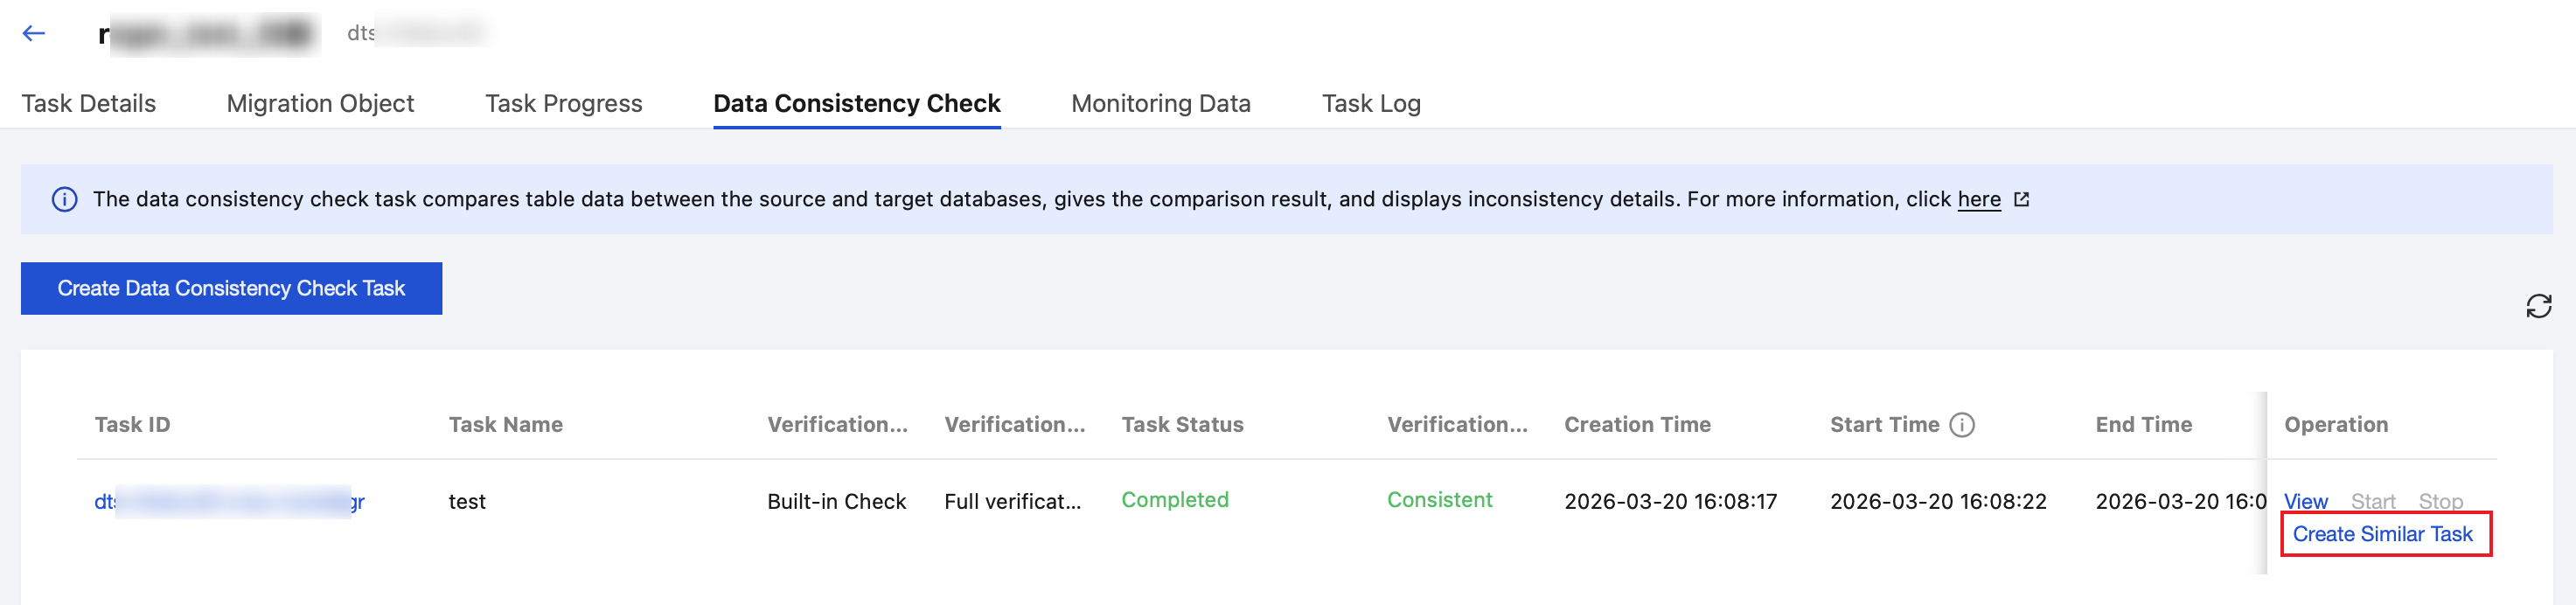Click the info icon in the blue banner
Viewport: 2576px width, 605px height.
click(x=64, y=200)
